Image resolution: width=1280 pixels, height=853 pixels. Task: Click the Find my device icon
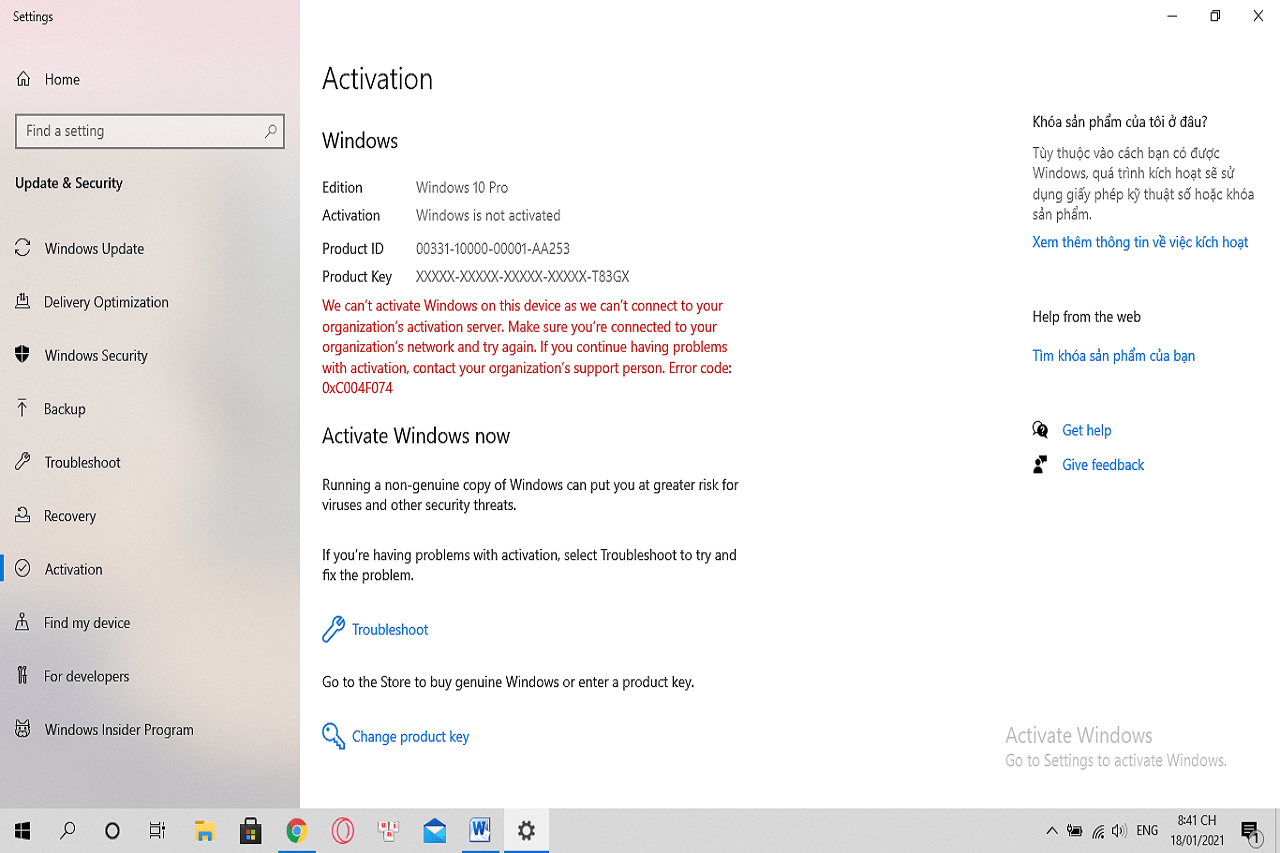23,622
